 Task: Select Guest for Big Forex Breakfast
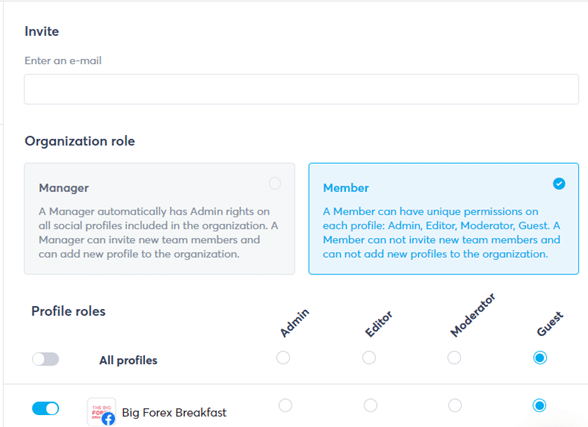(x=539, y=405)
